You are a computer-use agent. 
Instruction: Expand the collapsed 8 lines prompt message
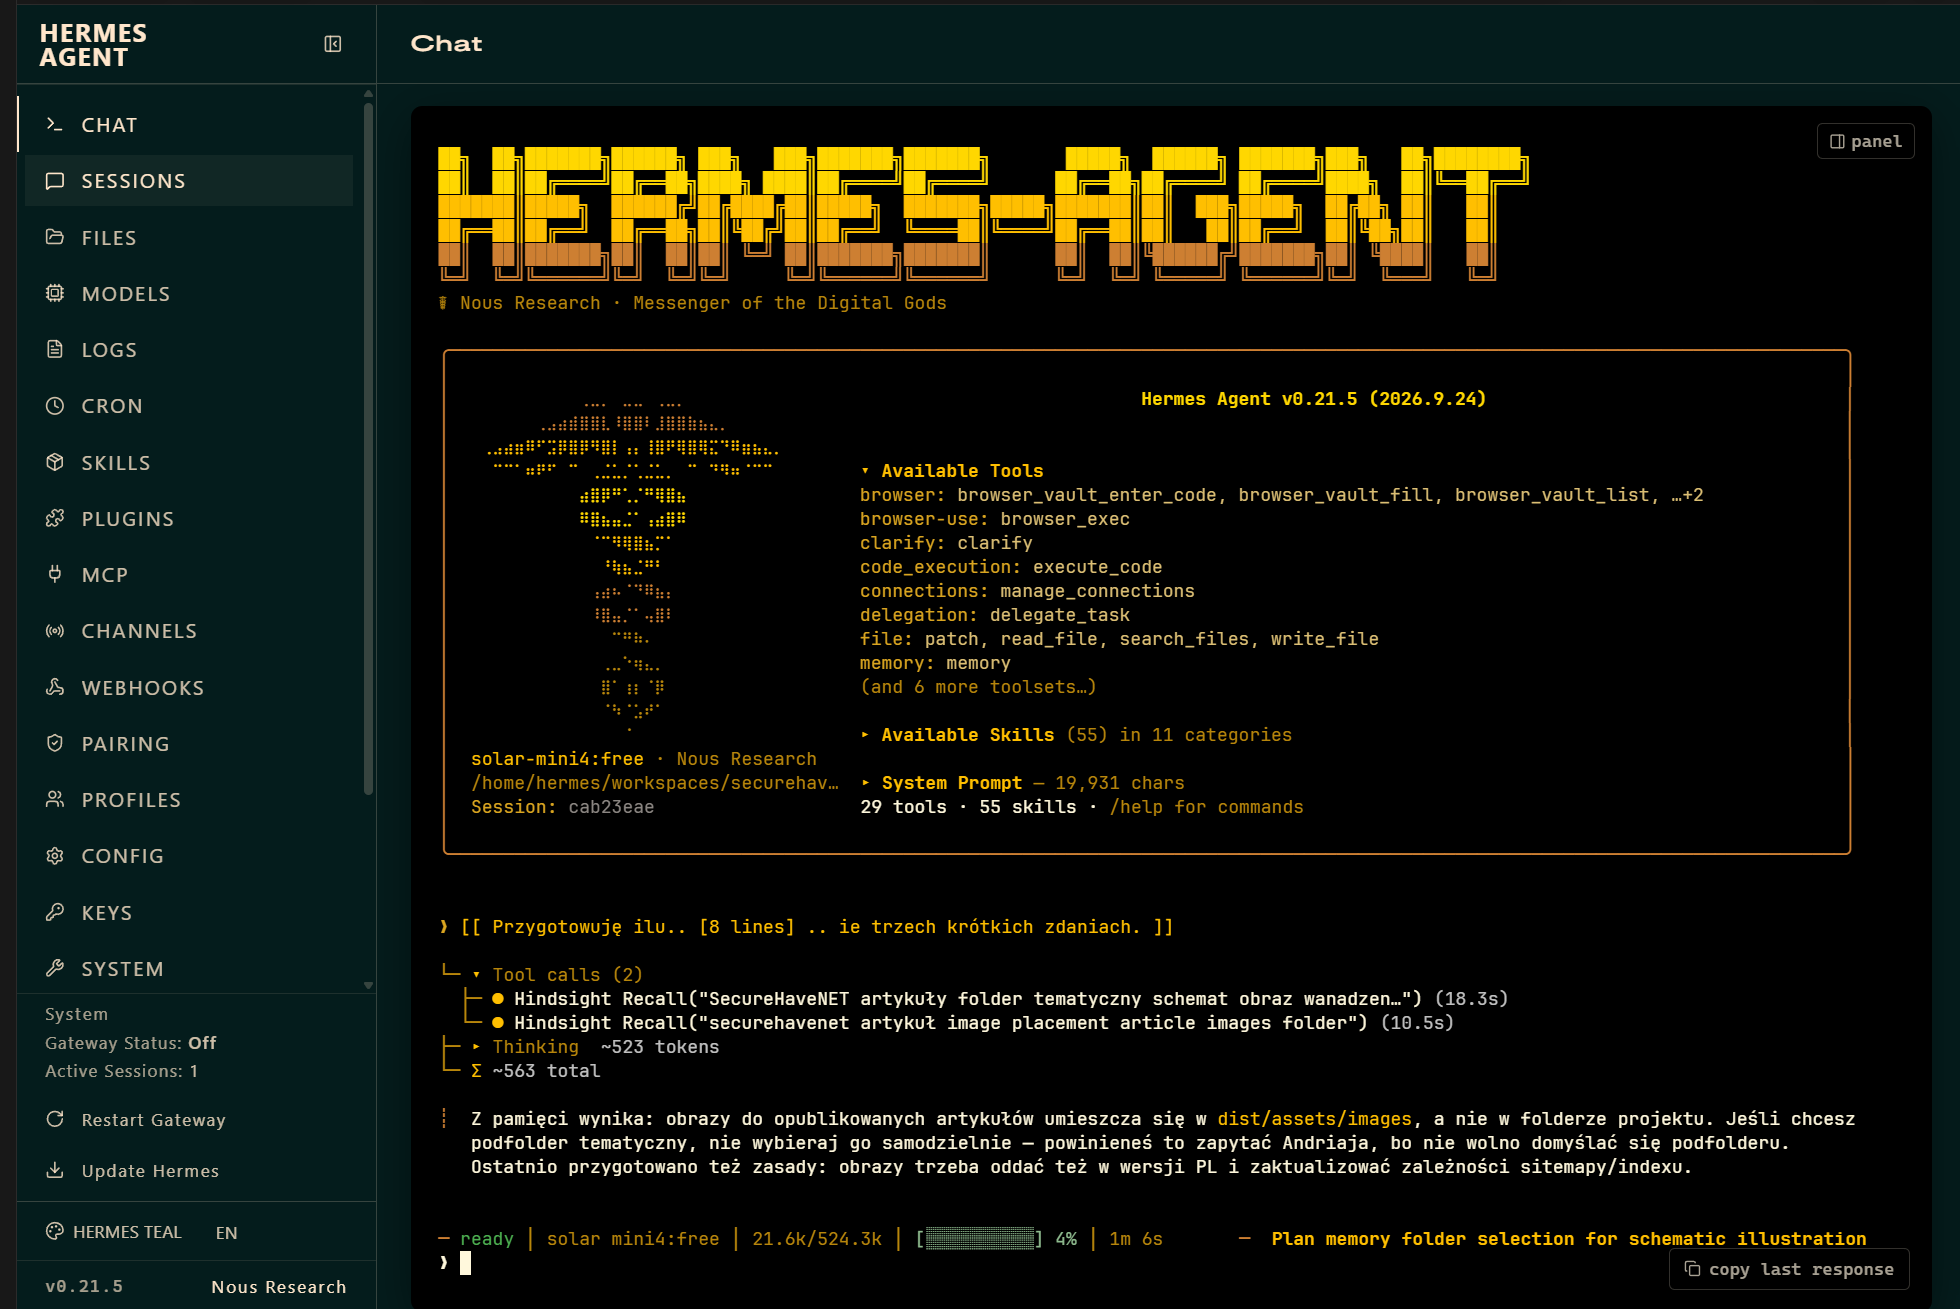[816, 927]
